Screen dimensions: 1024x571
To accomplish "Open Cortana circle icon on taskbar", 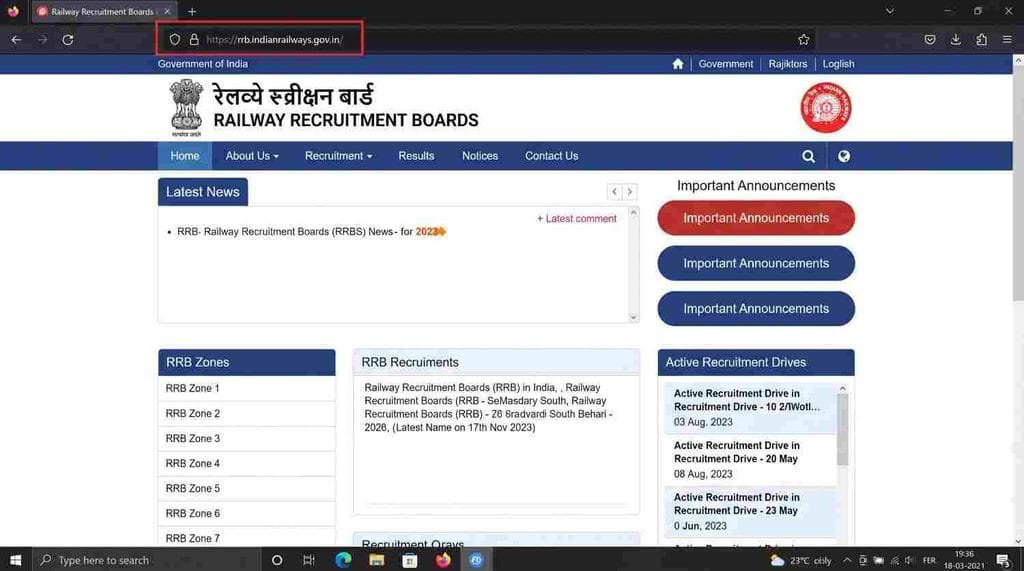I will click(277, 560).
